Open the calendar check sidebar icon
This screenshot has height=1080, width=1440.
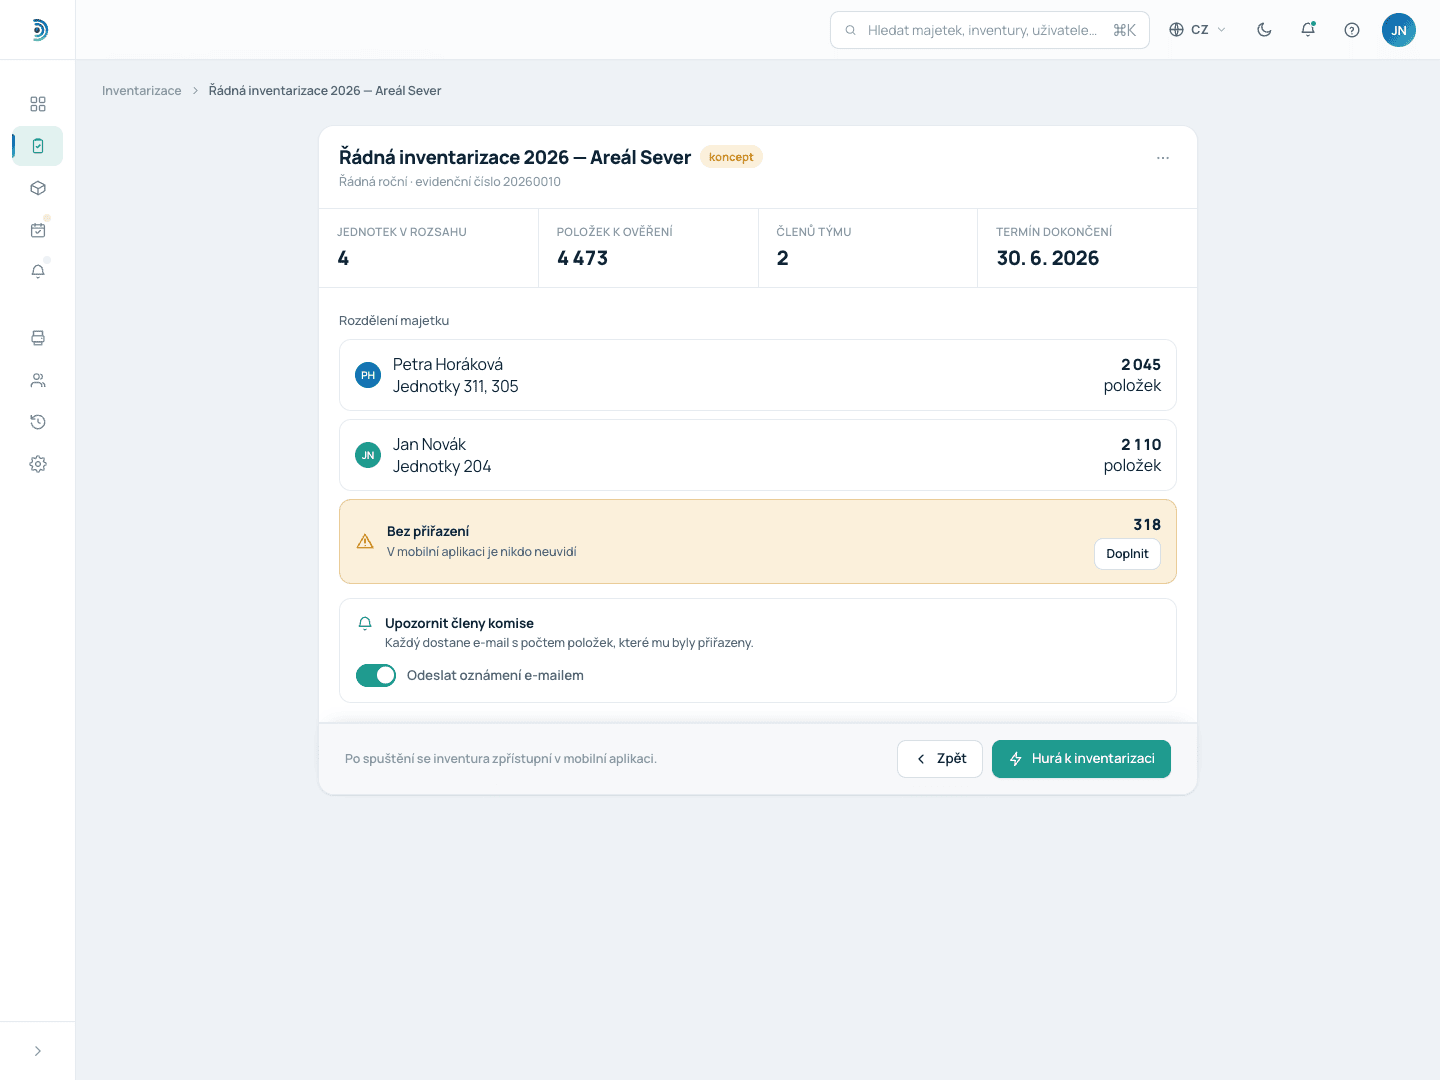pyautogui.click(x=38, y=230)
